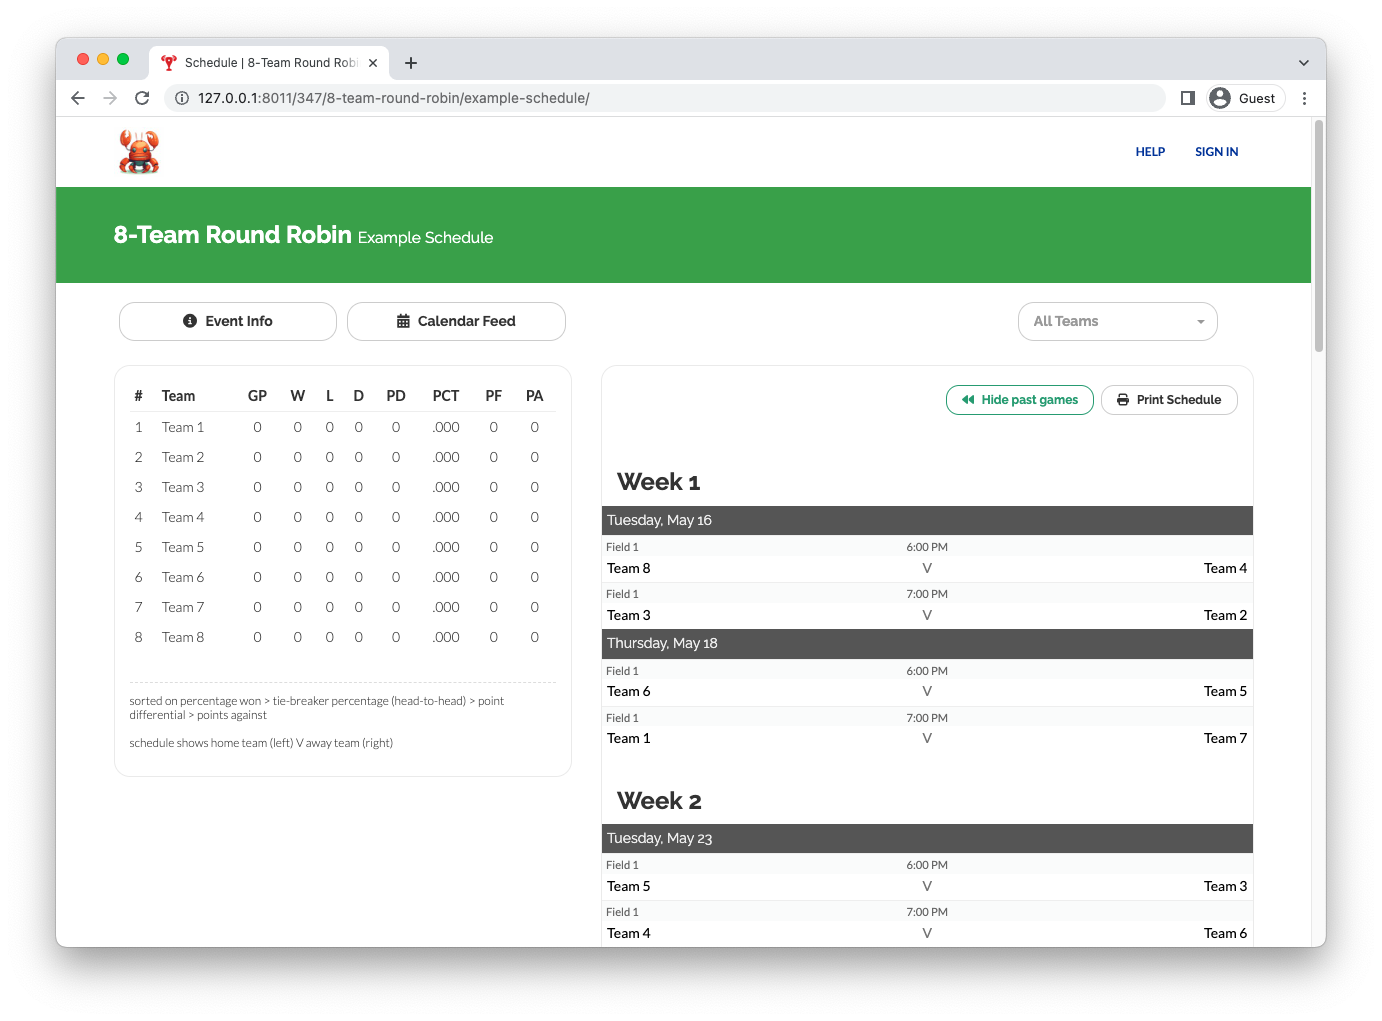Click the crab logo icon
Image resolution: width=1382 pixels, height=1021 pixels.
139,152
